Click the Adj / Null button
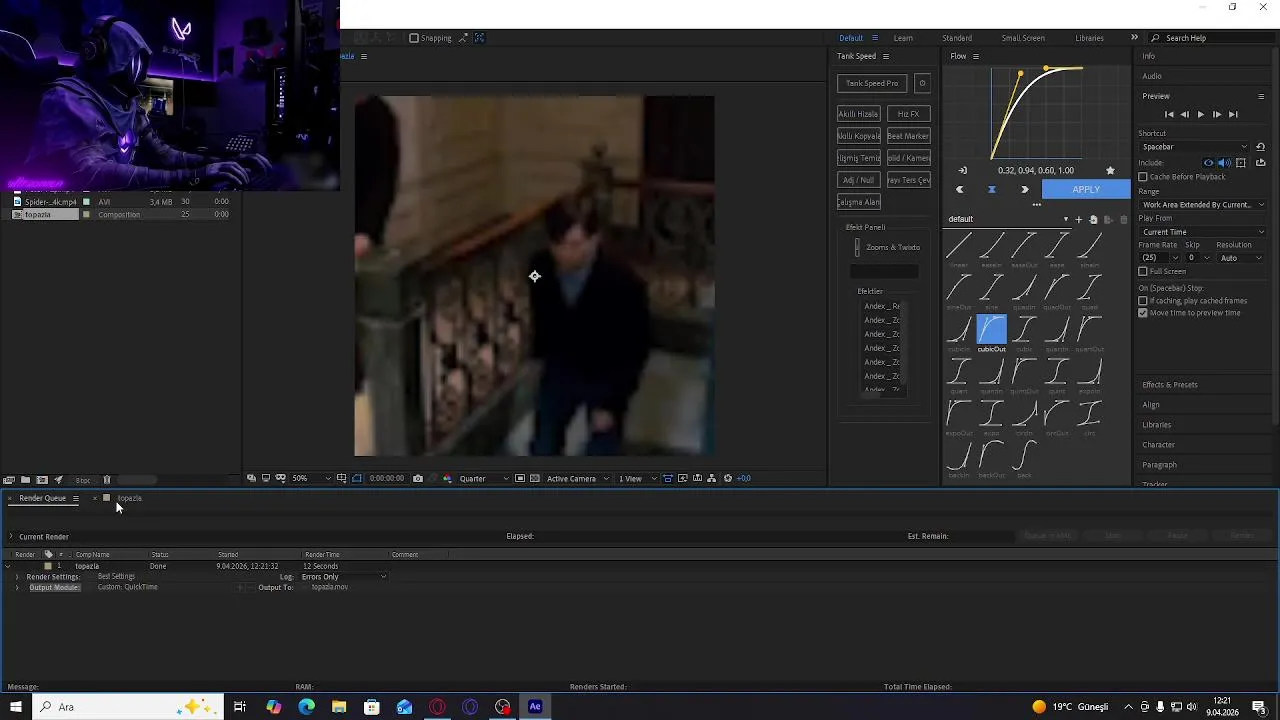Image resolution: width=1280 pixels, height=720 pixels. tap(859, 180)
